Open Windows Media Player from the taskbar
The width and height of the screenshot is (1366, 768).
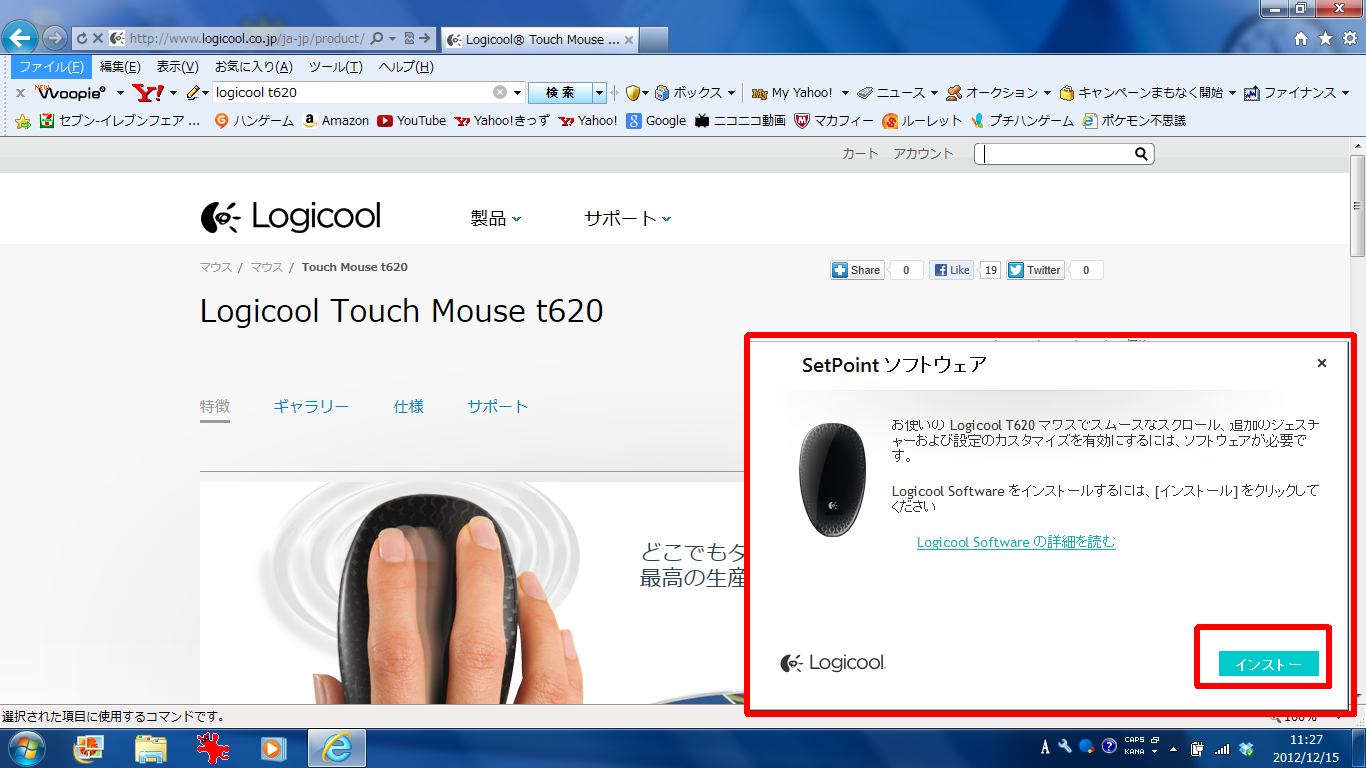pos(273,748)
